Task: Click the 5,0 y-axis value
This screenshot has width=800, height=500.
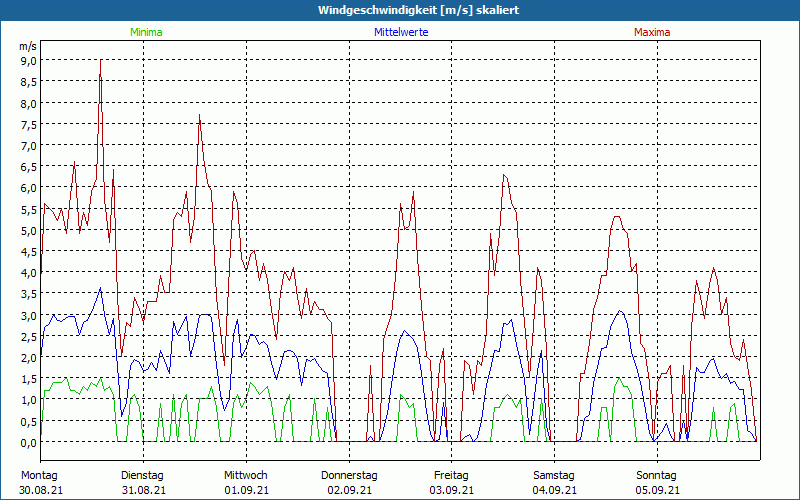Action: click(29, 231)
